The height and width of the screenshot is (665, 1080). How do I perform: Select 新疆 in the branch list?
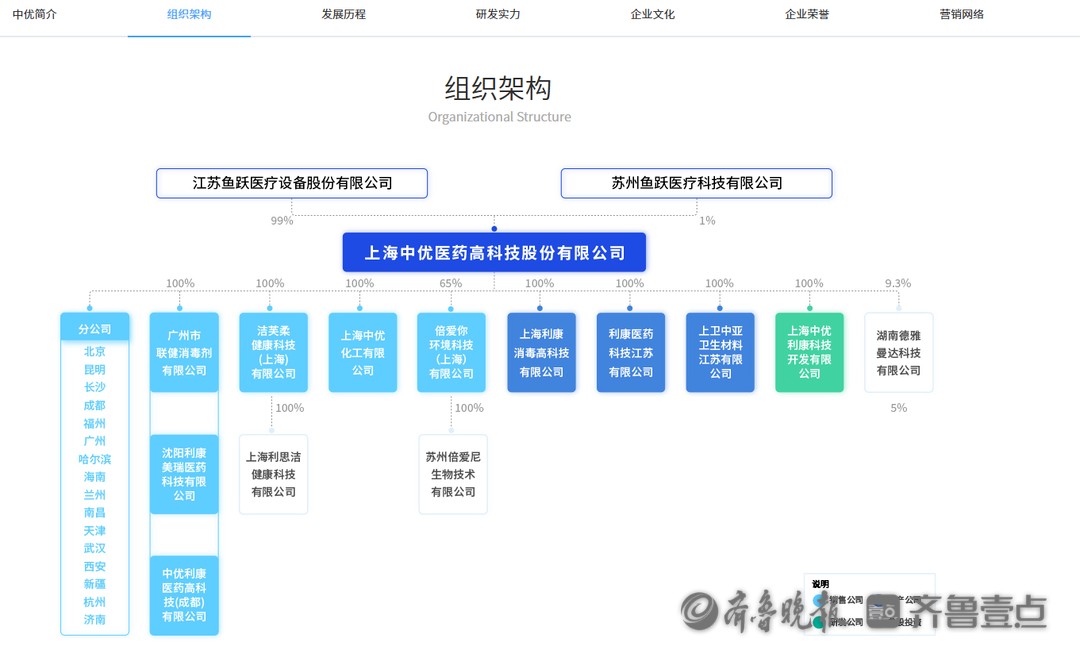coord(94,584)
